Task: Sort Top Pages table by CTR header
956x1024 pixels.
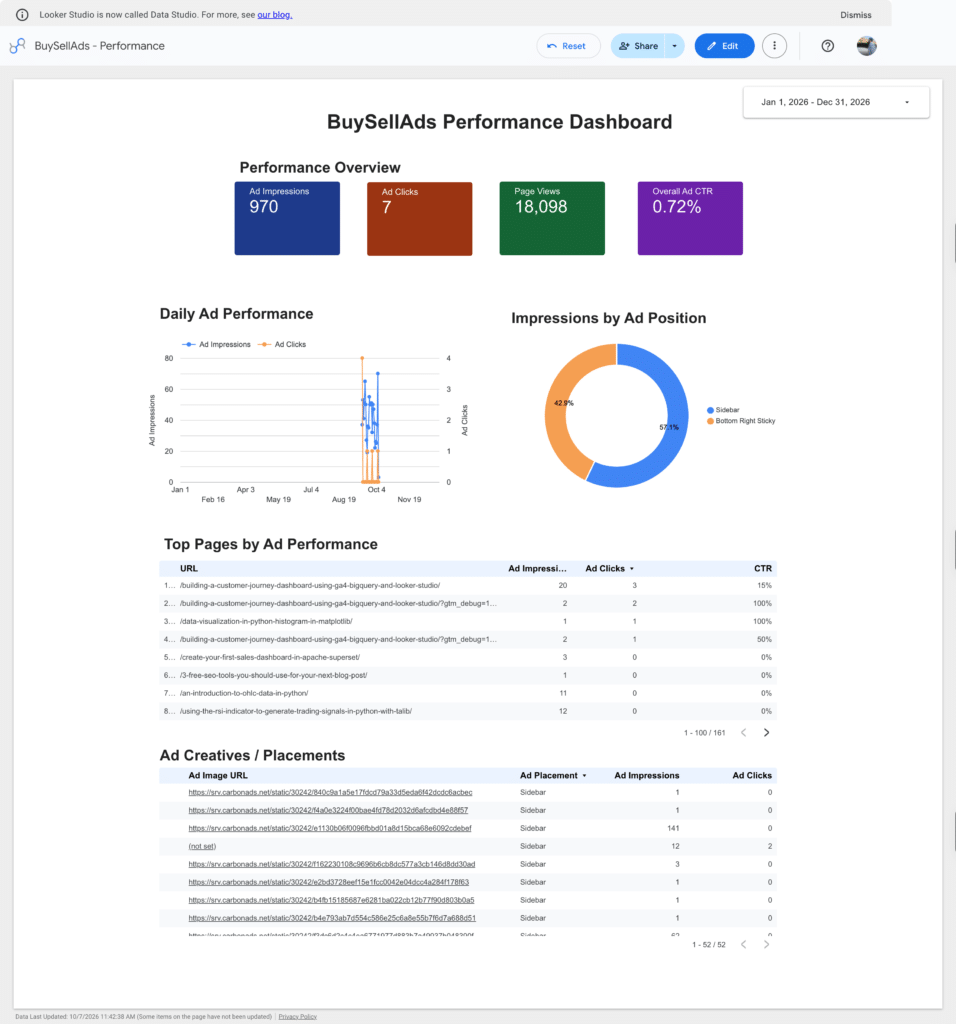Action: pos(763,568)
